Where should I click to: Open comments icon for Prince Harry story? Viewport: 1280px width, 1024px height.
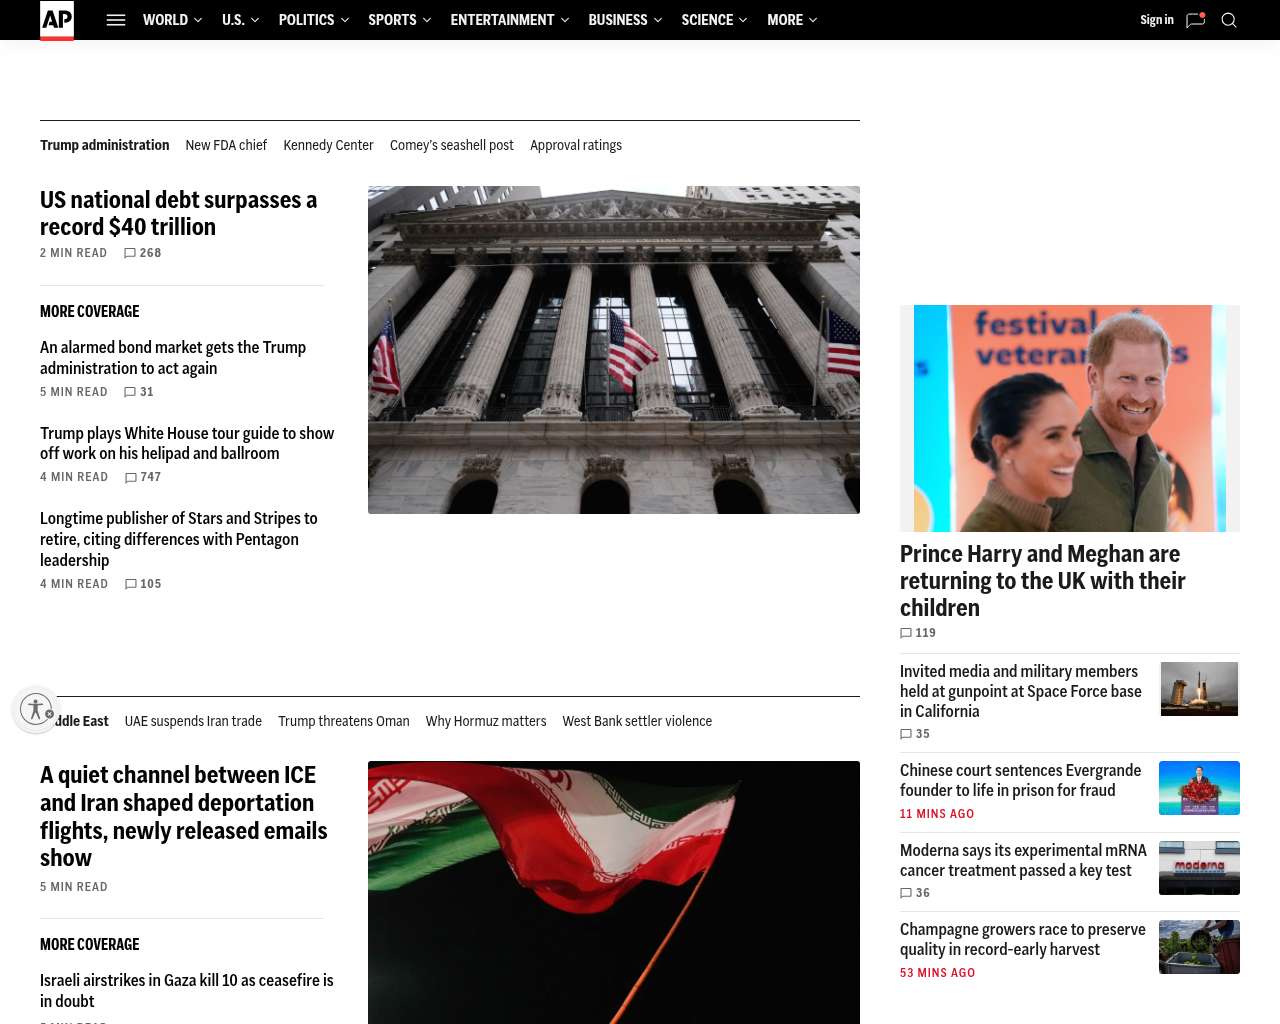[906, 633]
